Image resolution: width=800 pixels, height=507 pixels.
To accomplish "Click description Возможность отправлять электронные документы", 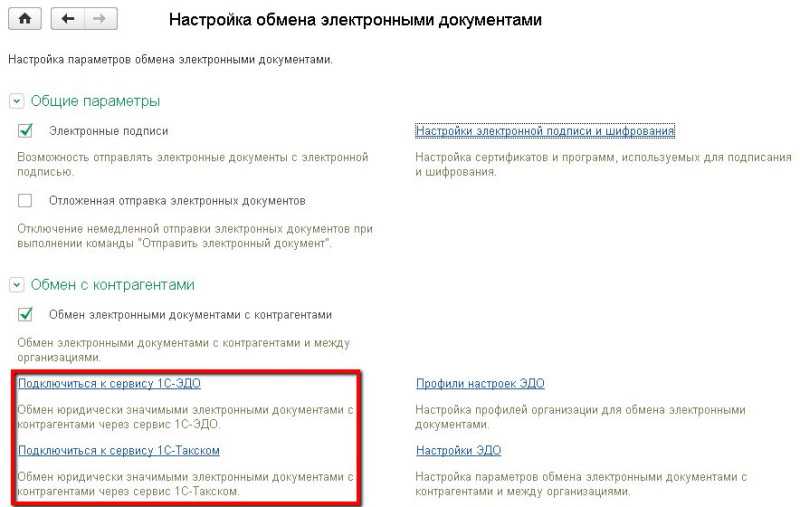I will pos(192,164).
